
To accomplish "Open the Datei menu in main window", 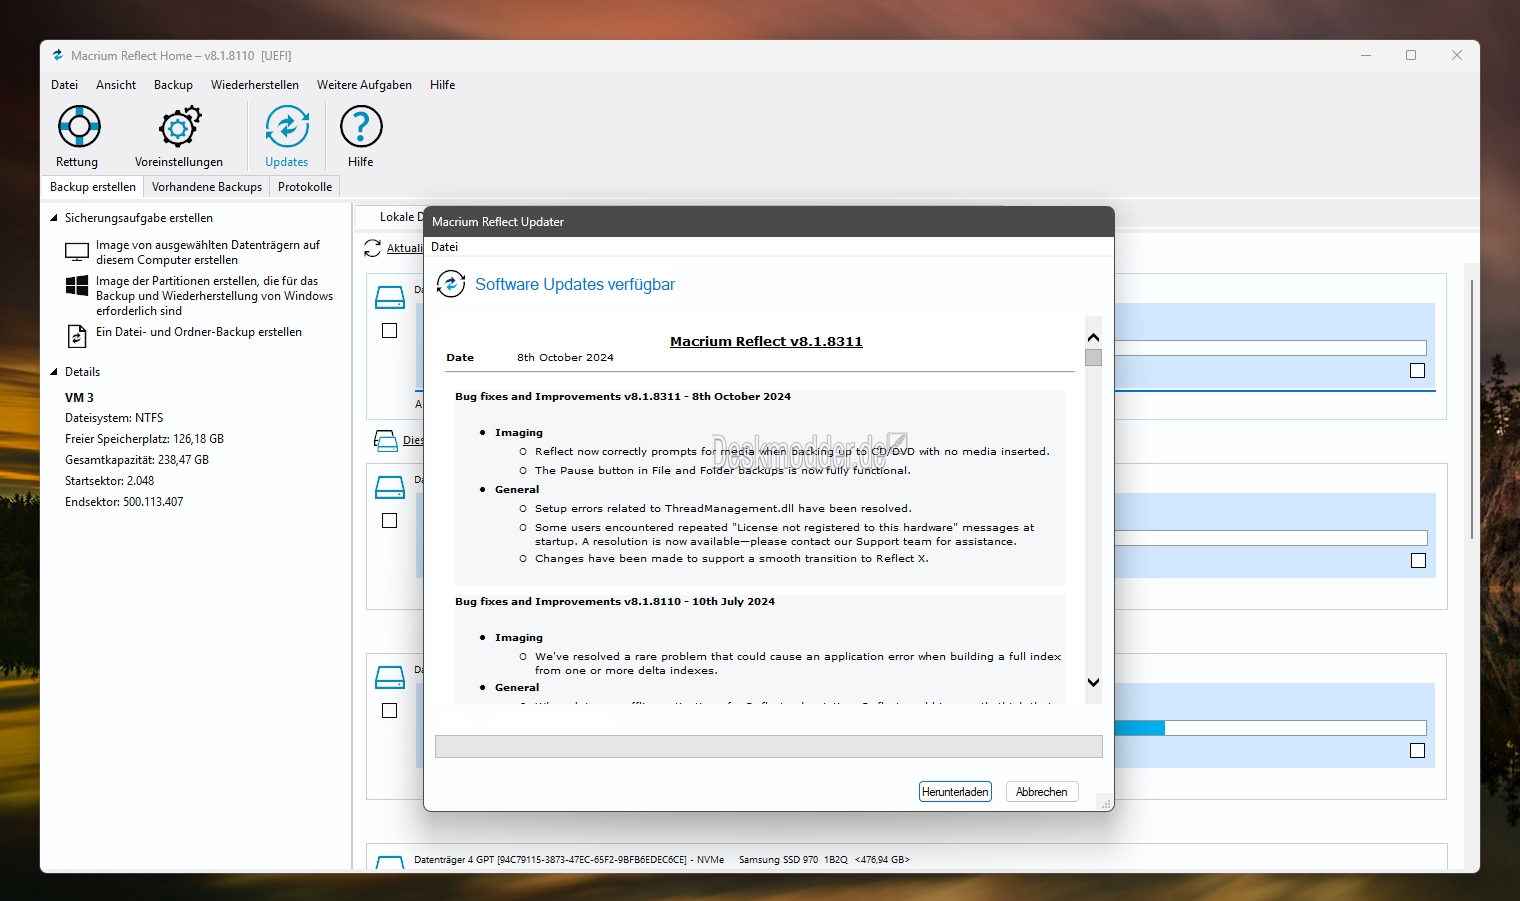I will 64,85.
